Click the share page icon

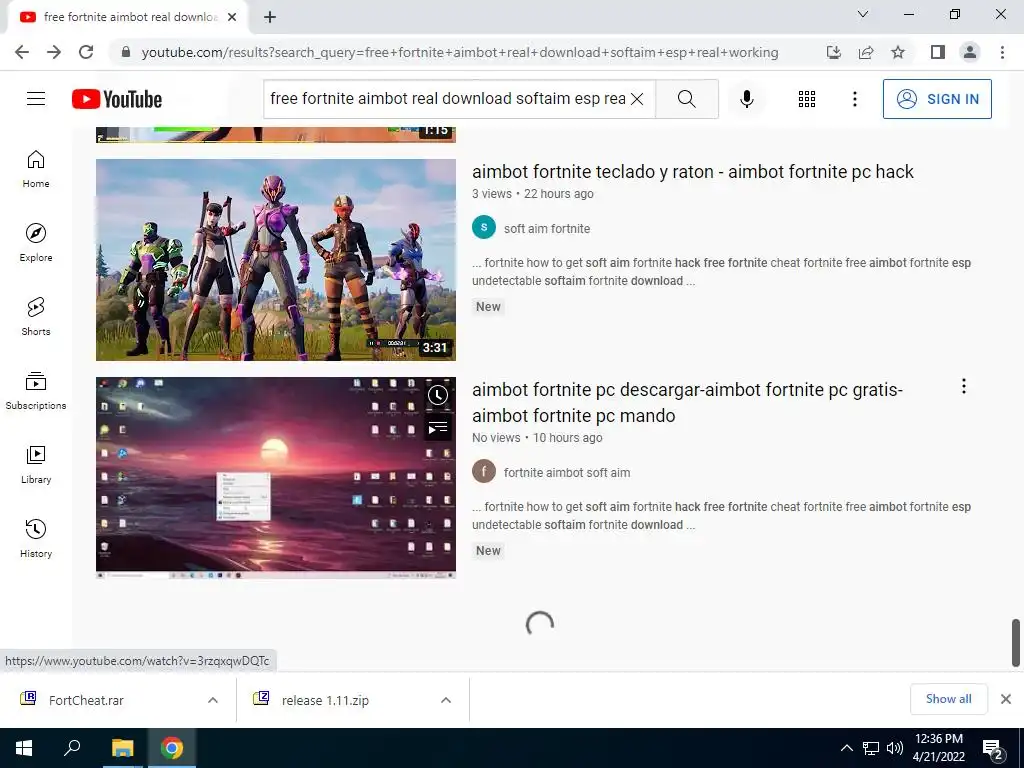[866, 52]
